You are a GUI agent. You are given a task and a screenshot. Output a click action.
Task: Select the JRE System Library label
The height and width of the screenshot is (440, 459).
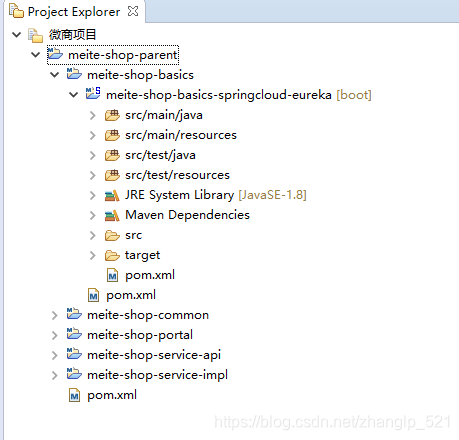(180, 195)
